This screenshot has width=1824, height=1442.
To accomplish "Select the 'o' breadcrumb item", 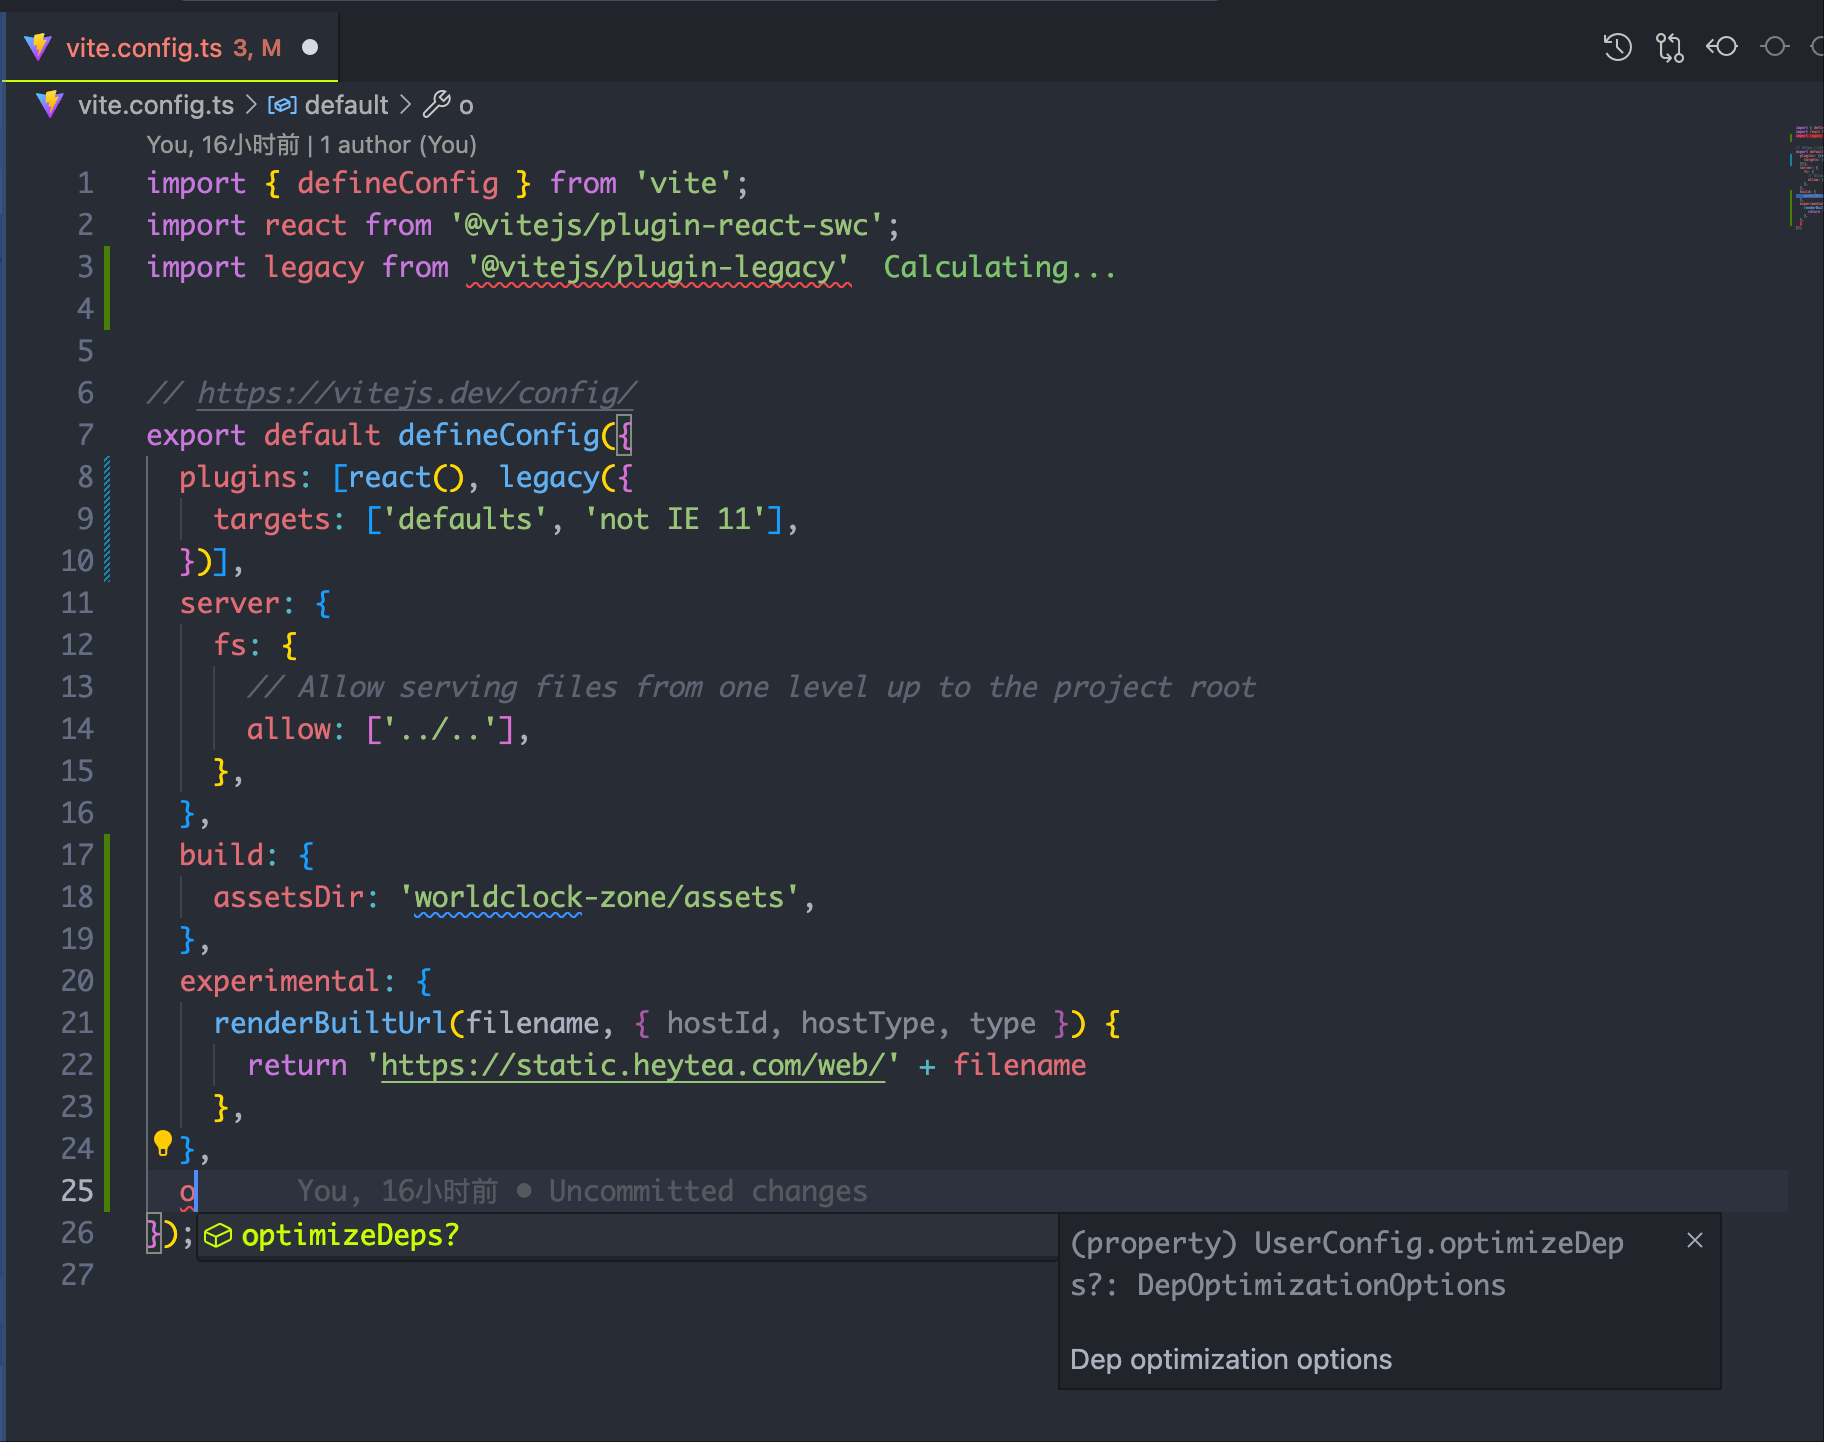I will (466, 105).
